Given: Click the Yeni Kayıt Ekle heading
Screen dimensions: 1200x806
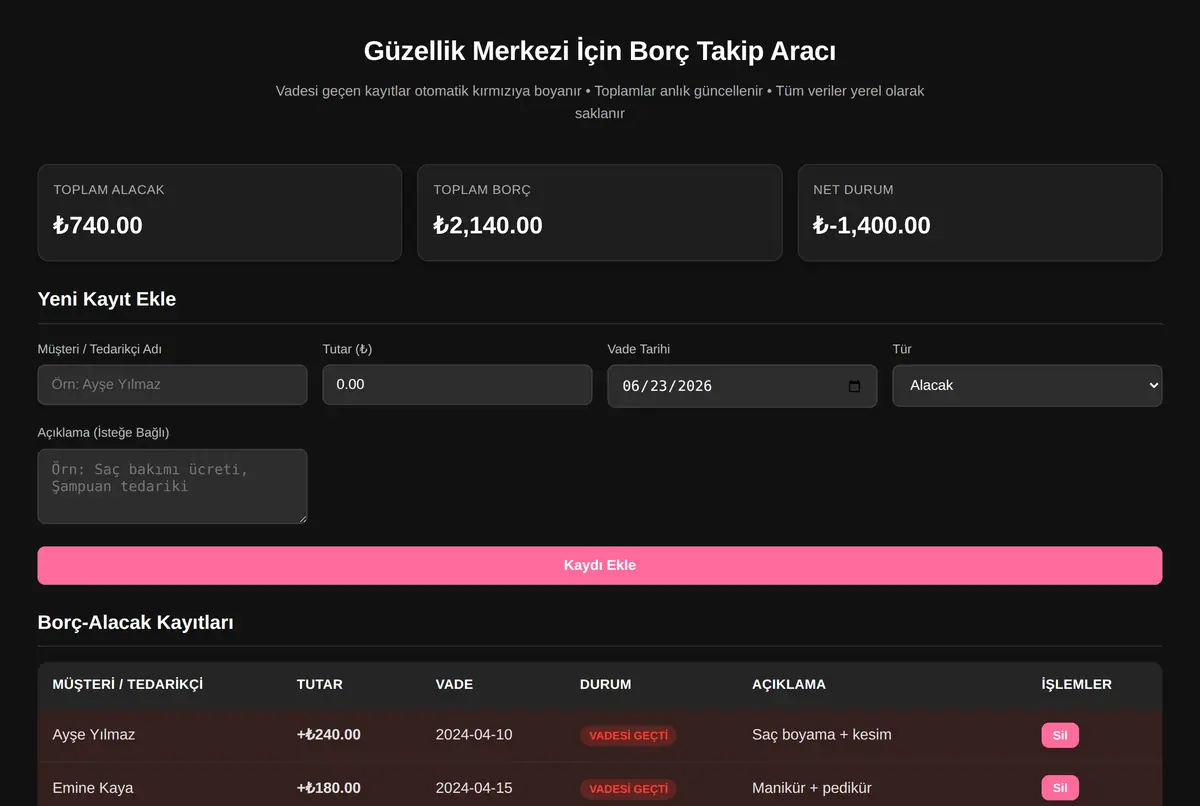Looking at the screenshot, I should pyautogui.click(x=107, y=299).
